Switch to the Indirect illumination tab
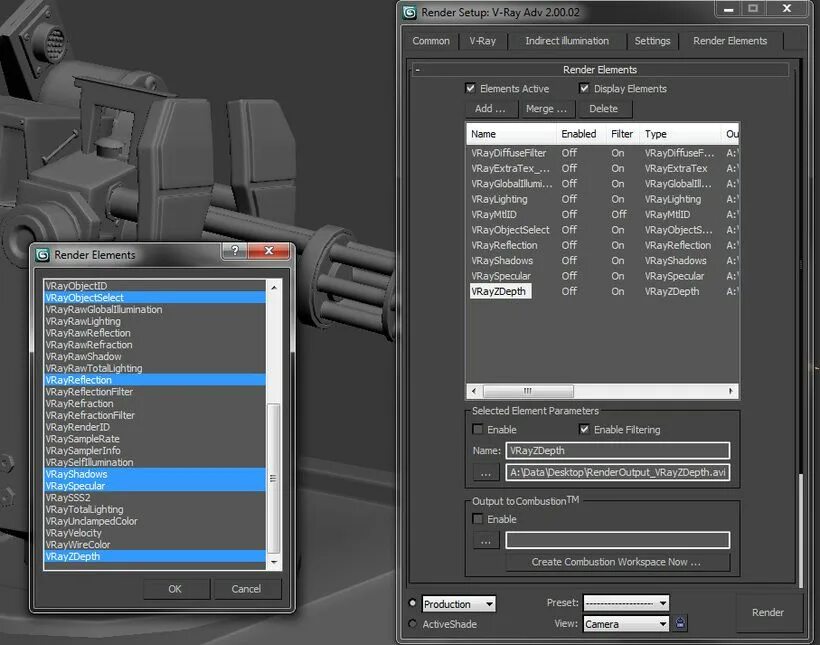Viewport: 820px width, 645px height. (x=567, y=41)
